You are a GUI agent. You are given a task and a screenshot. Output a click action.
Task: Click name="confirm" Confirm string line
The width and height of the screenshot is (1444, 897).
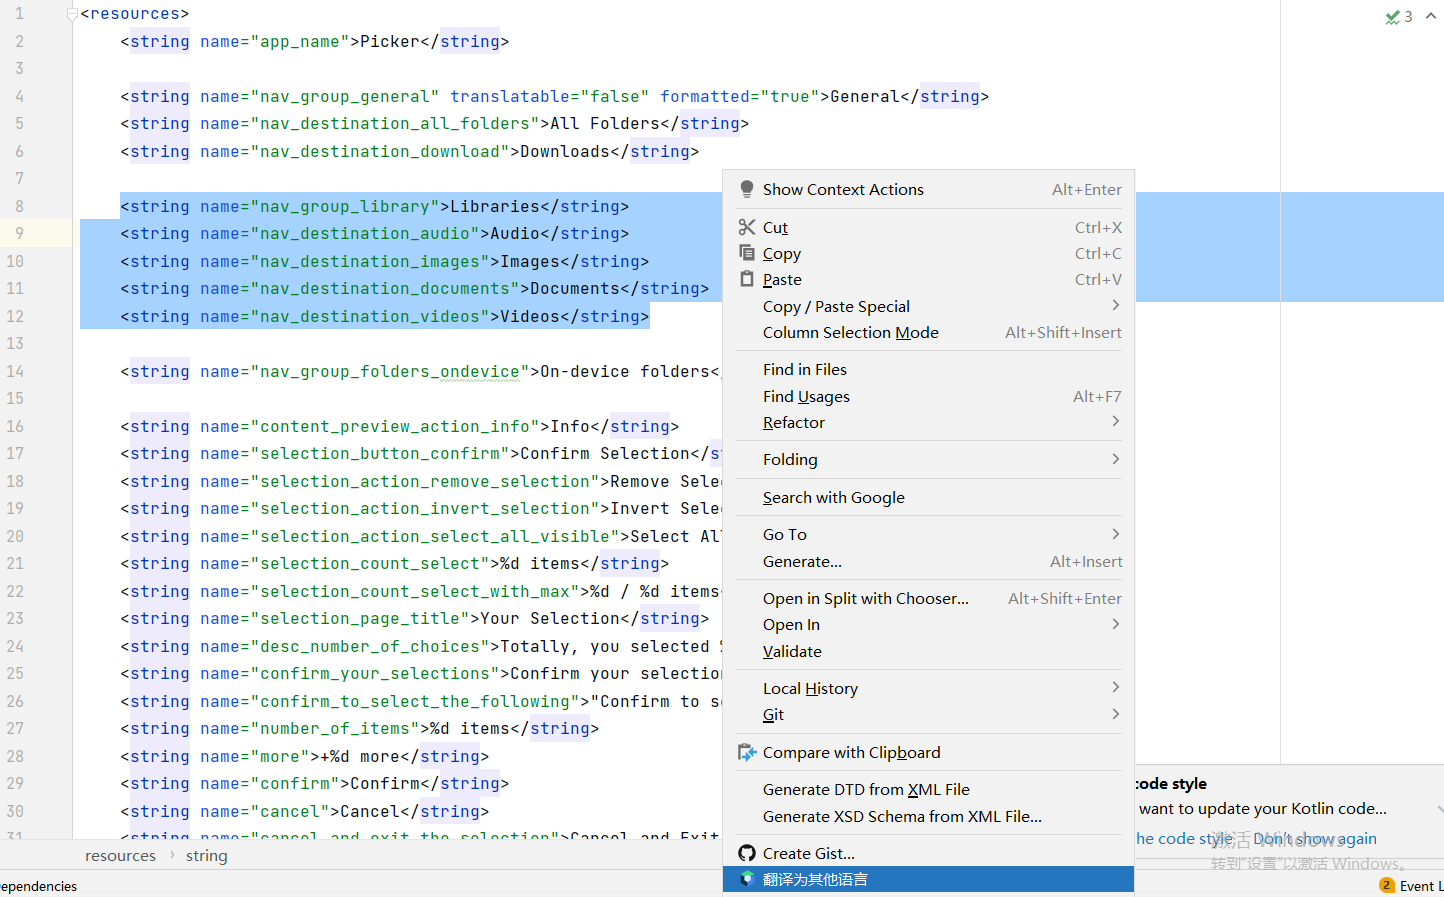tap(315, 783)
